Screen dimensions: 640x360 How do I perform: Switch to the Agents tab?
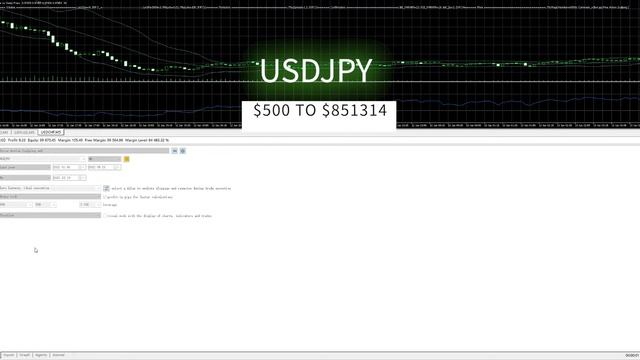point(41,356)
